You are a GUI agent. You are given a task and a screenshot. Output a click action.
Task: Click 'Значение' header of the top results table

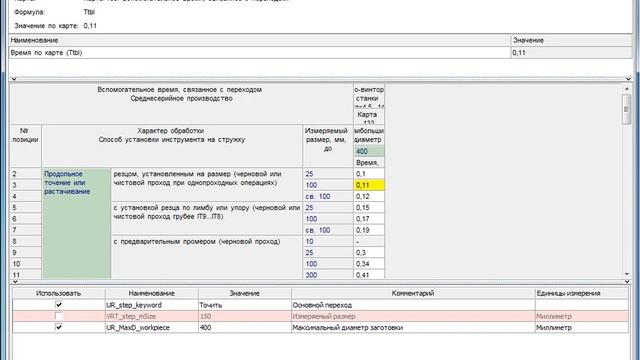coord(571,40)
